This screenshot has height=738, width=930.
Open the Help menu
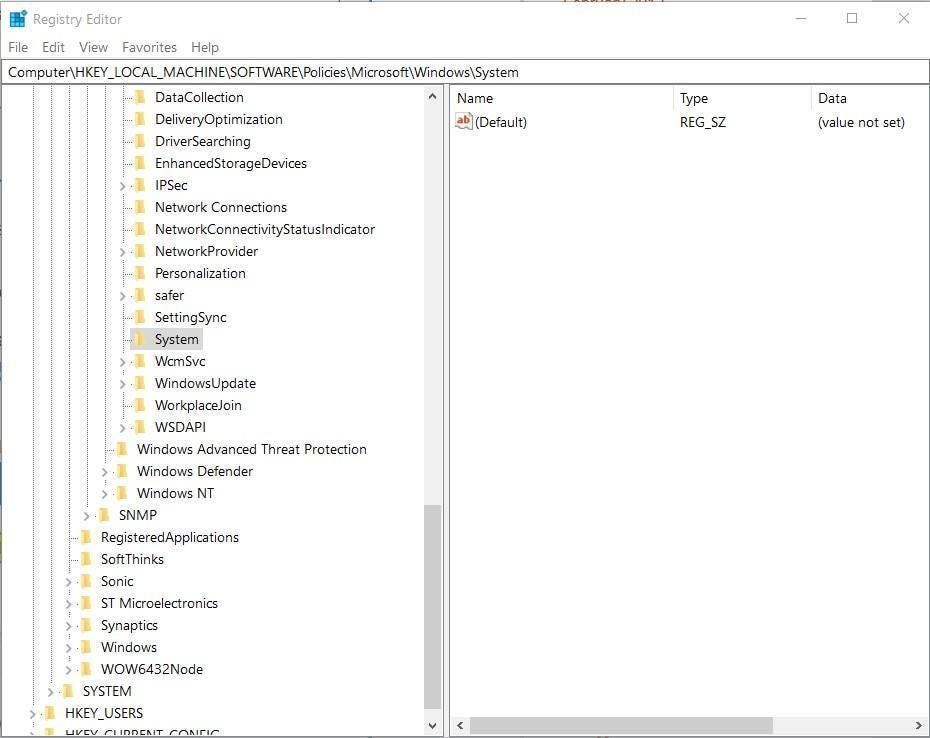[205, 47]
